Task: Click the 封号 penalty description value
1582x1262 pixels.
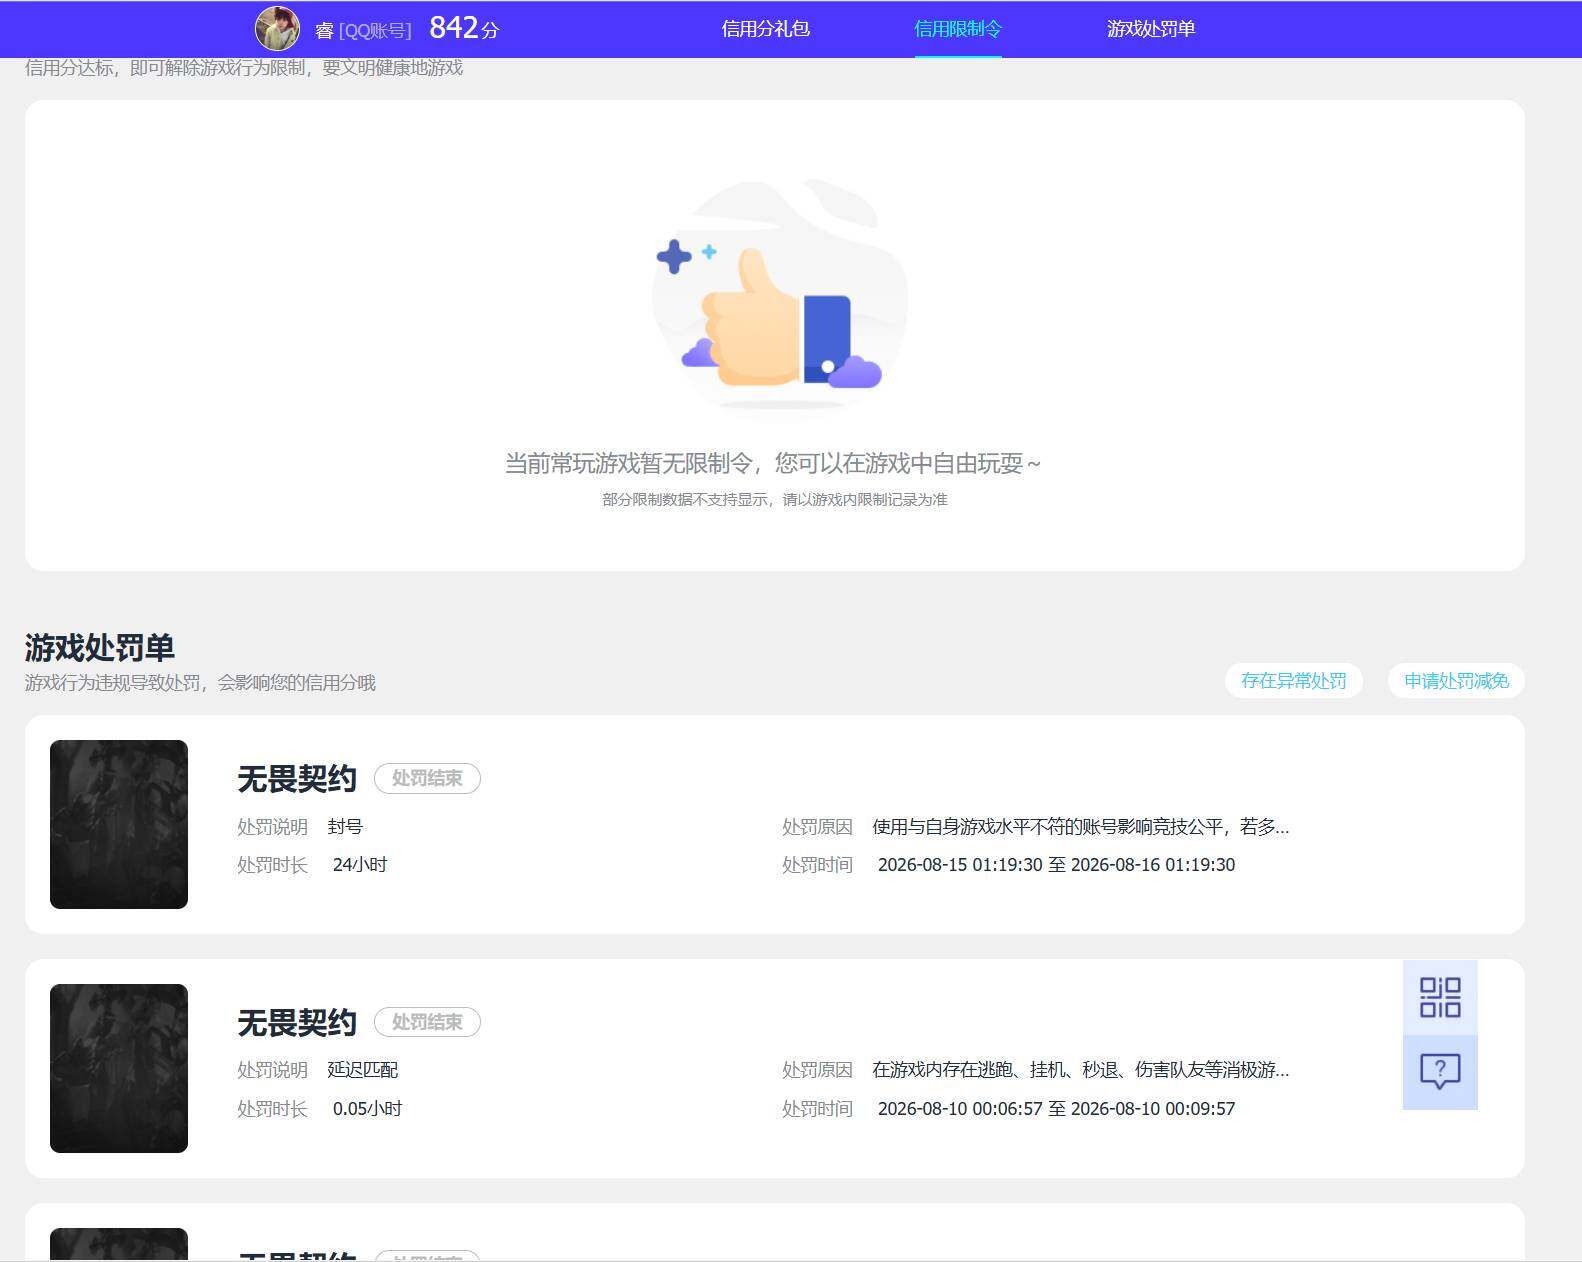Action: tap(345, 827)
